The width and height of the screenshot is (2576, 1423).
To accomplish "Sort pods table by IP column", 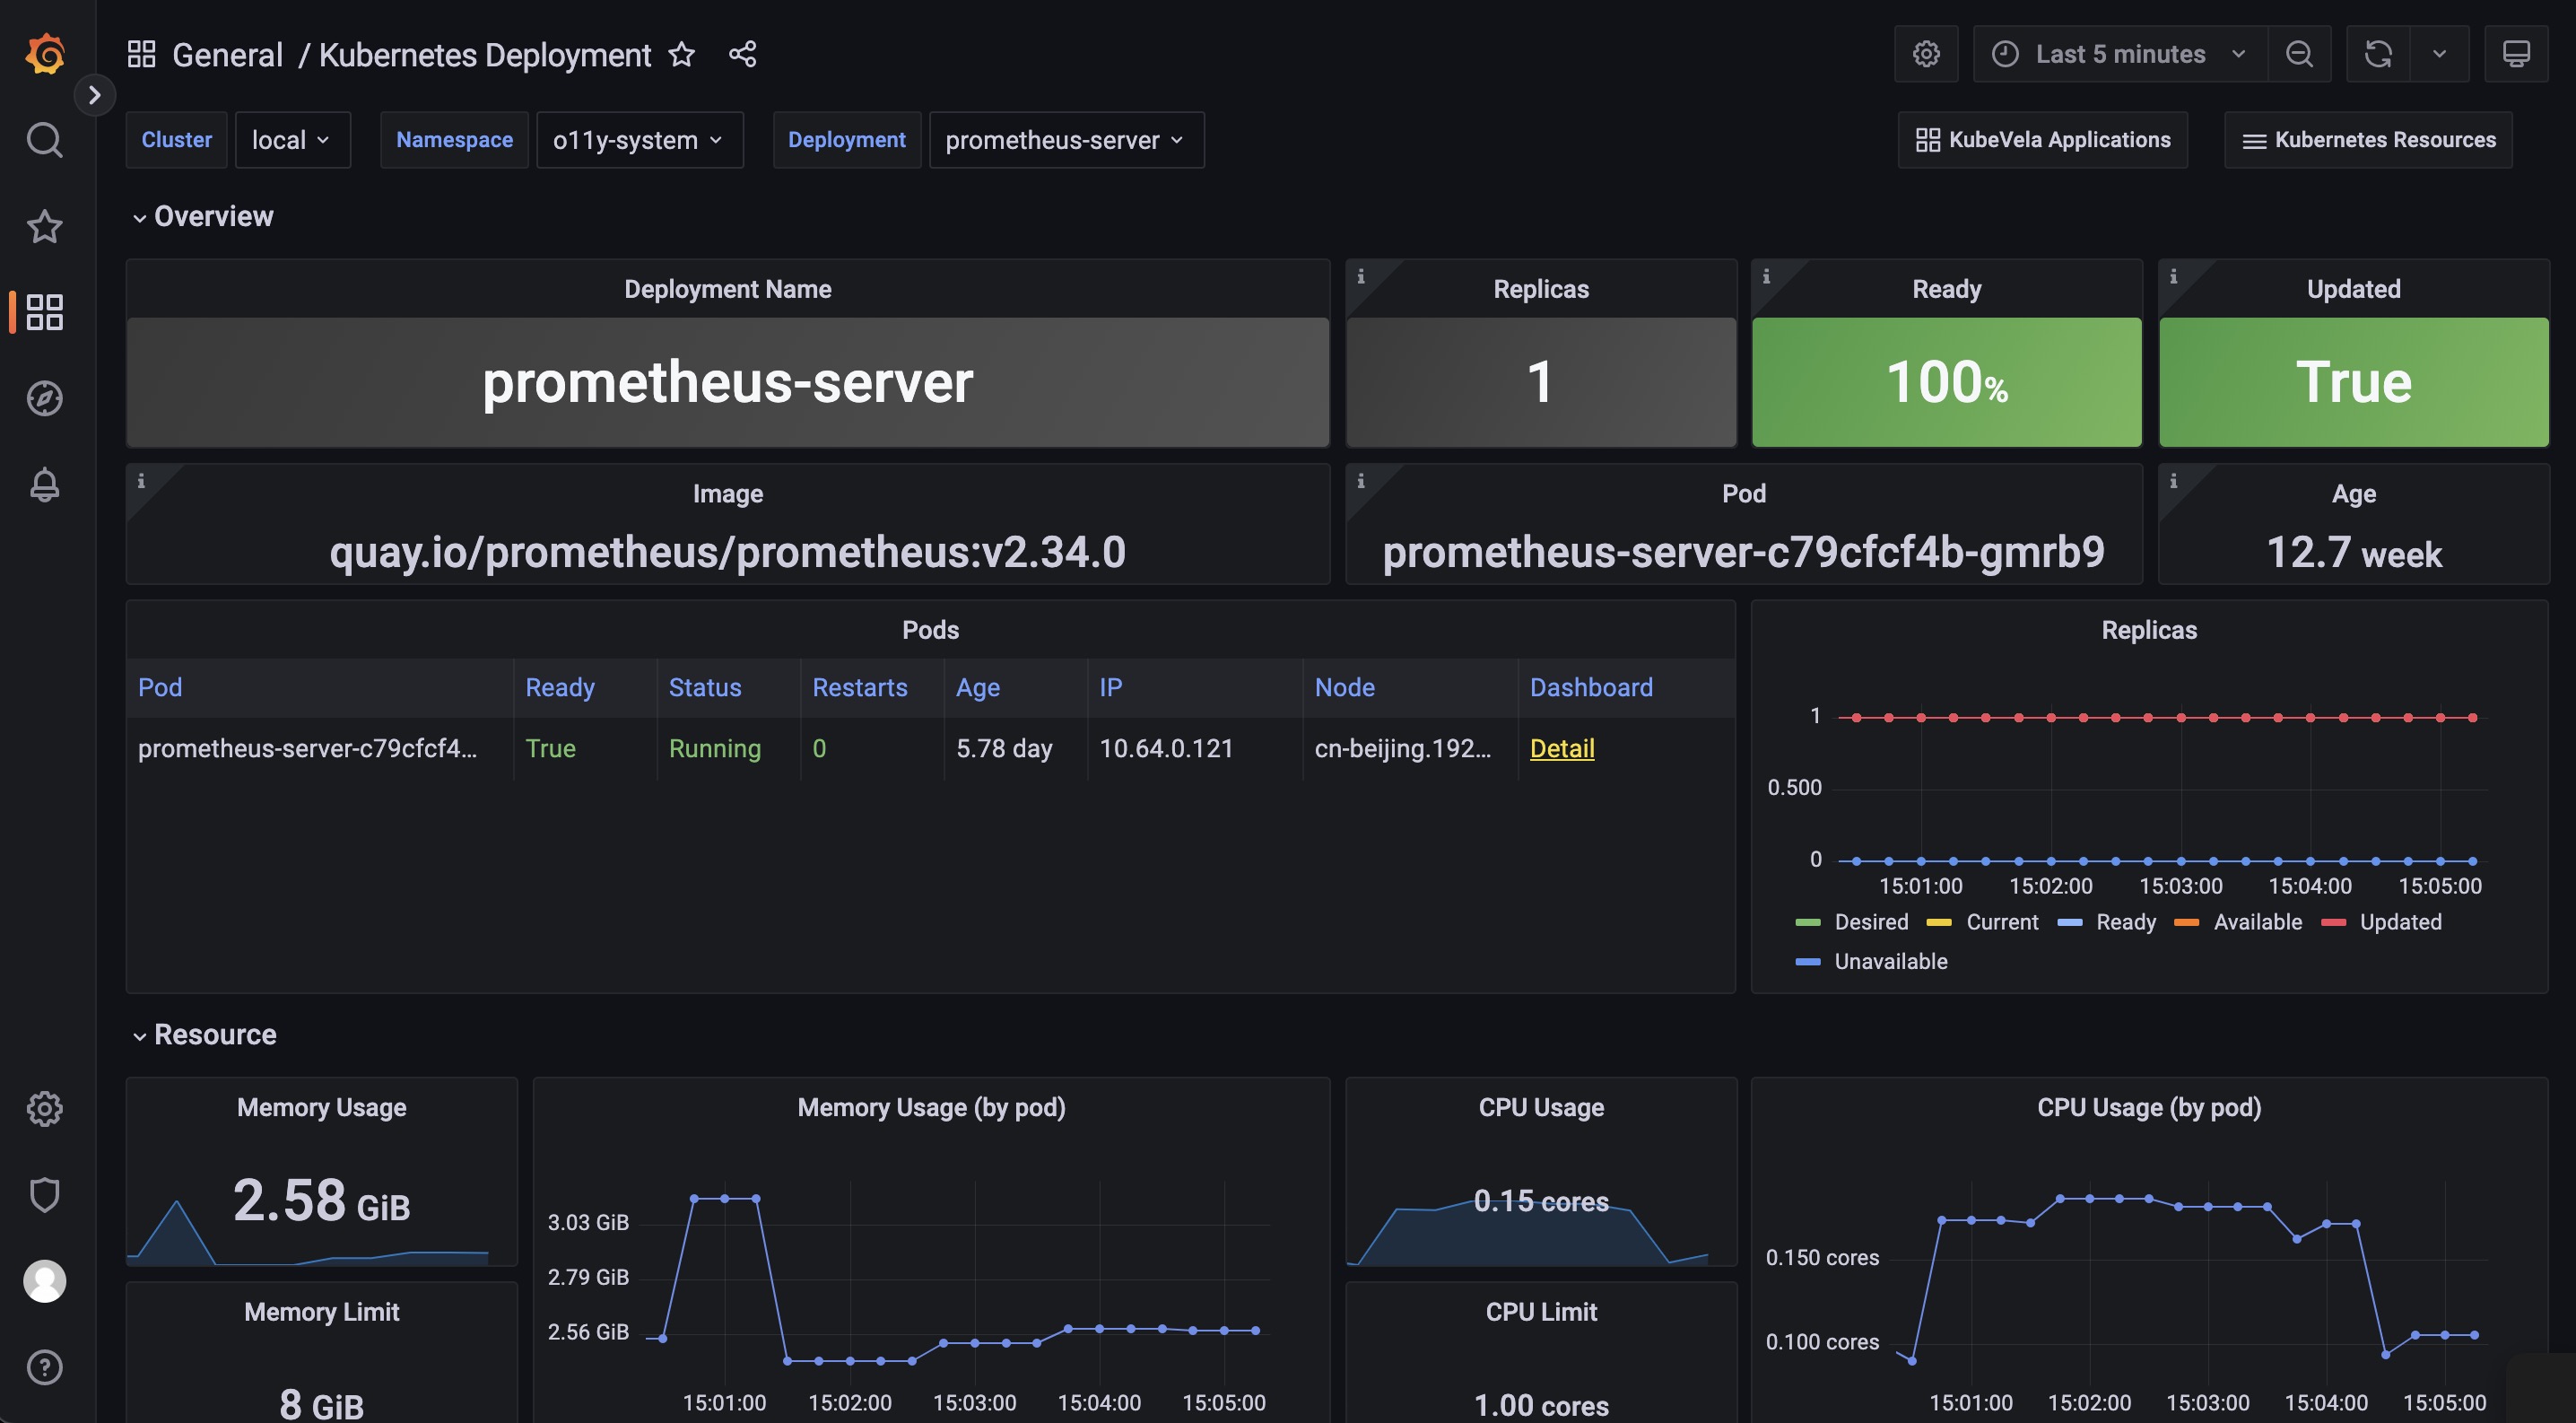I will (1111, 687).
